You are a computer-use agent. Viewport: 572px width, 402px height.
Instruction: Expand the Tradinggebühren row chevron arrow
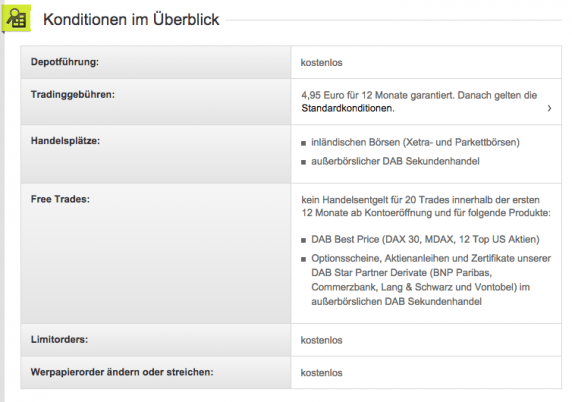pyautogui.click(x=549, y=108)
